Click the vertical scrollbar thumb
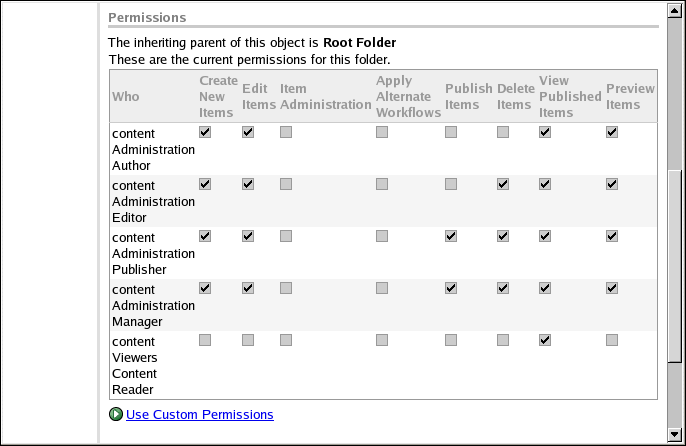The width and height of the screenshot is (686, 446). [x=675, y=270]
